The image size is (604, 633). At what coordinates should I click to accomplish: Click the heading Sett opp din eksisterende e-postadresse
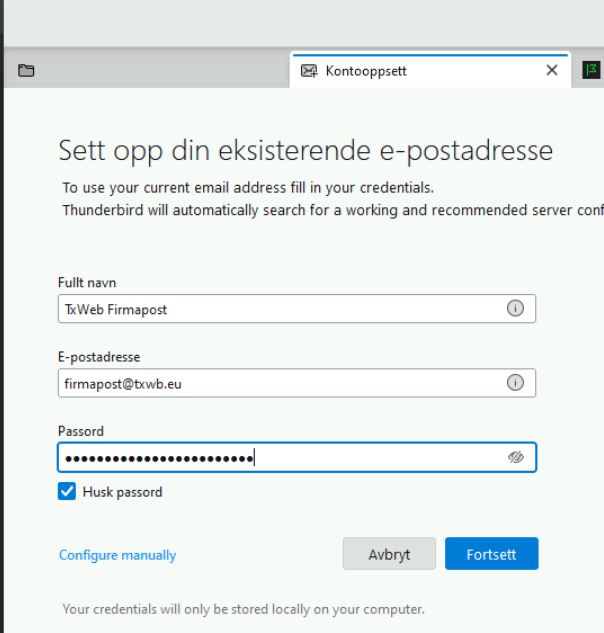305,151
